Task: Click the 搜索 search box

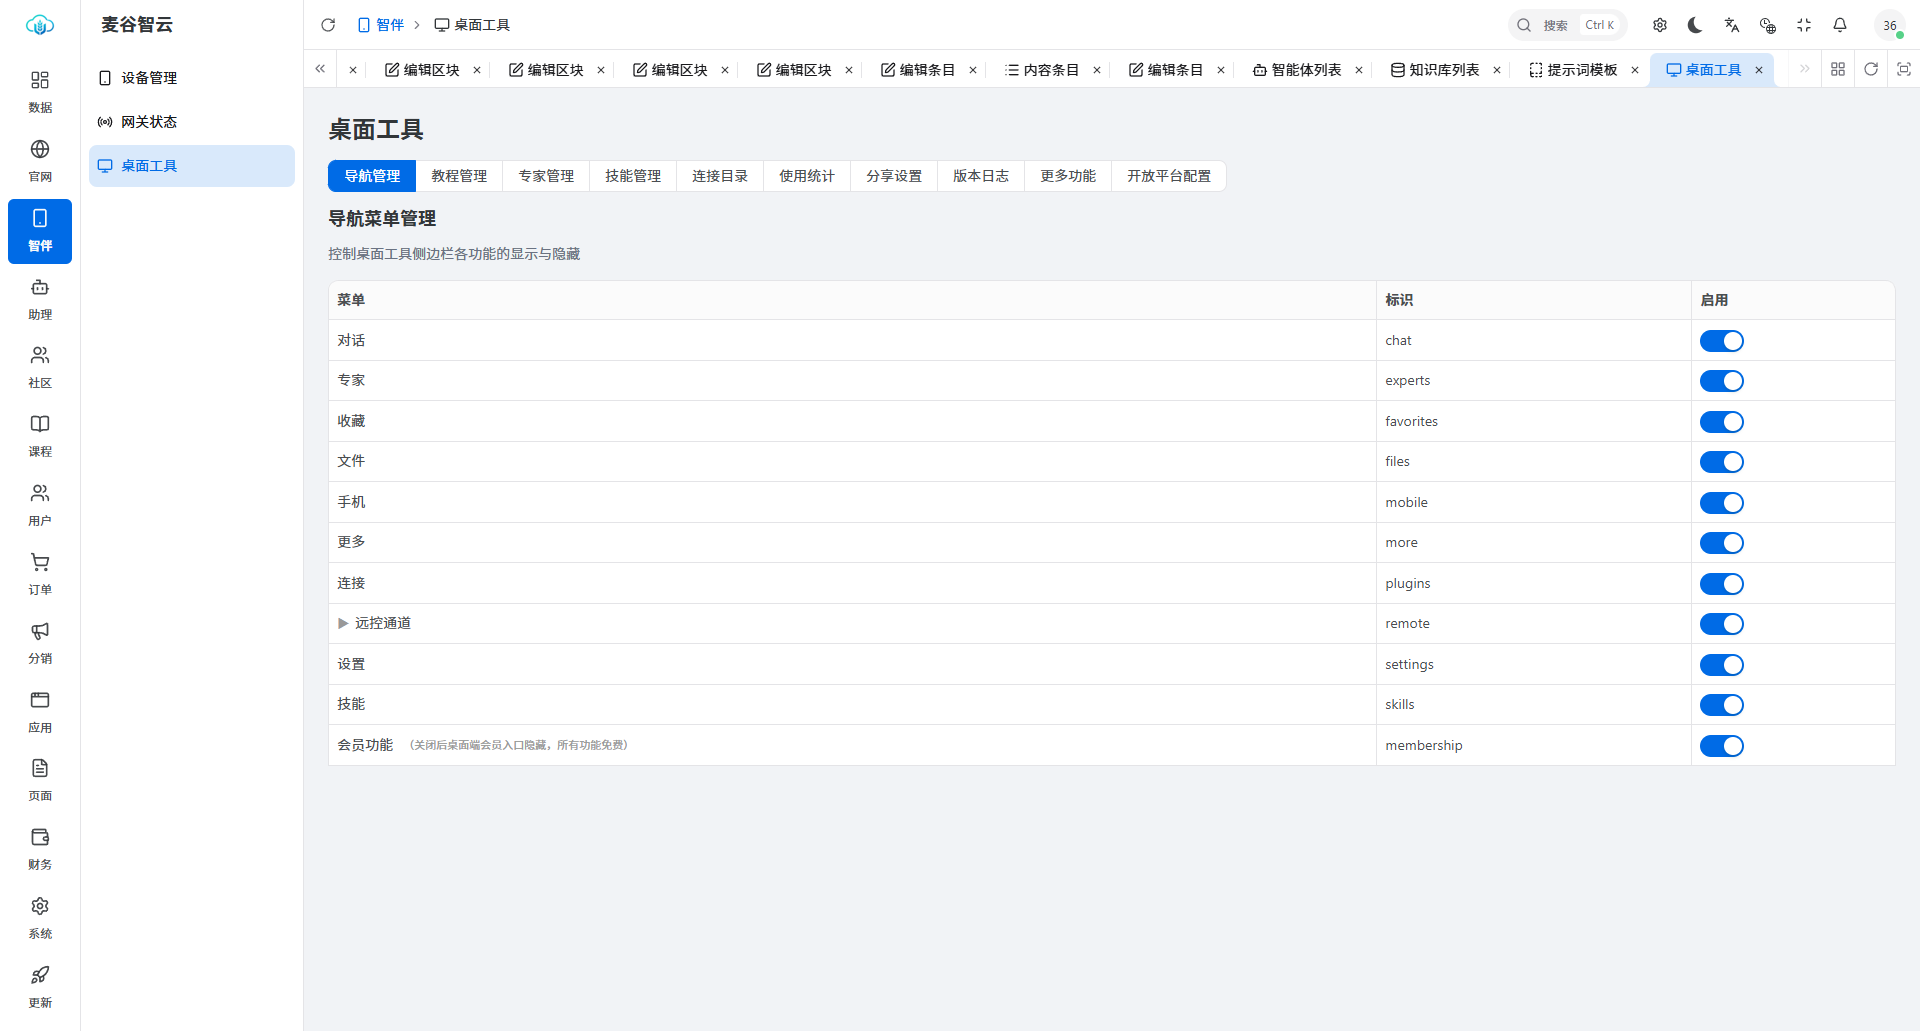Action: [1567, 25]
